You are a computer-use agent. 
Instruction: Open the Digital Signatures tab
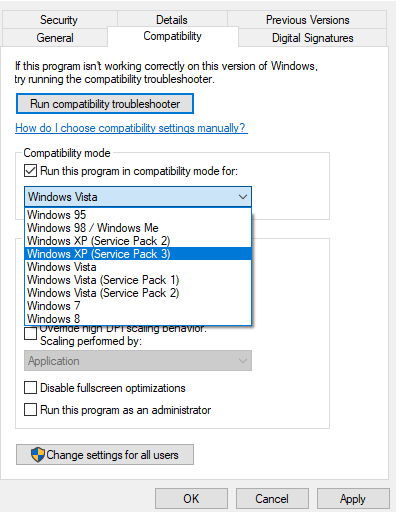point(313,38)
